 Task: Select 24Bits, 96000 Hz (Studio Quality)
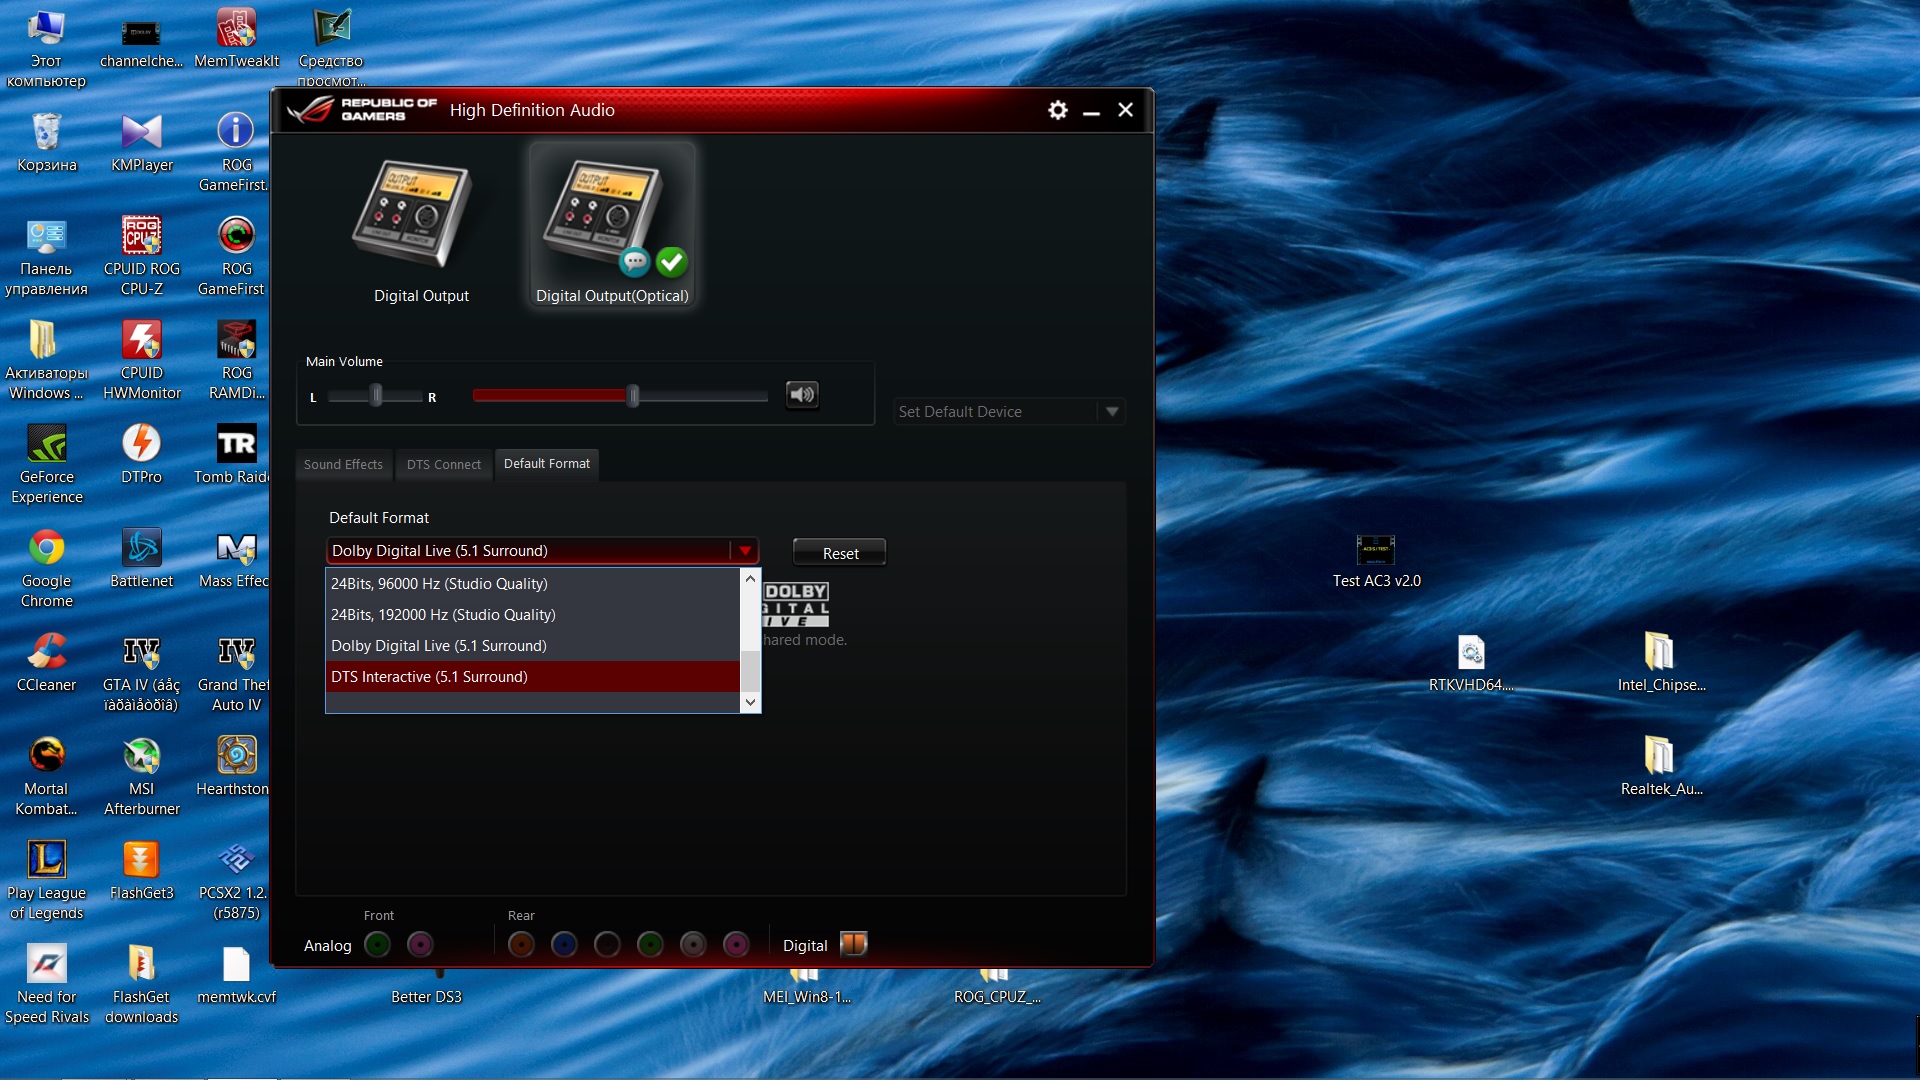(439, 583)
